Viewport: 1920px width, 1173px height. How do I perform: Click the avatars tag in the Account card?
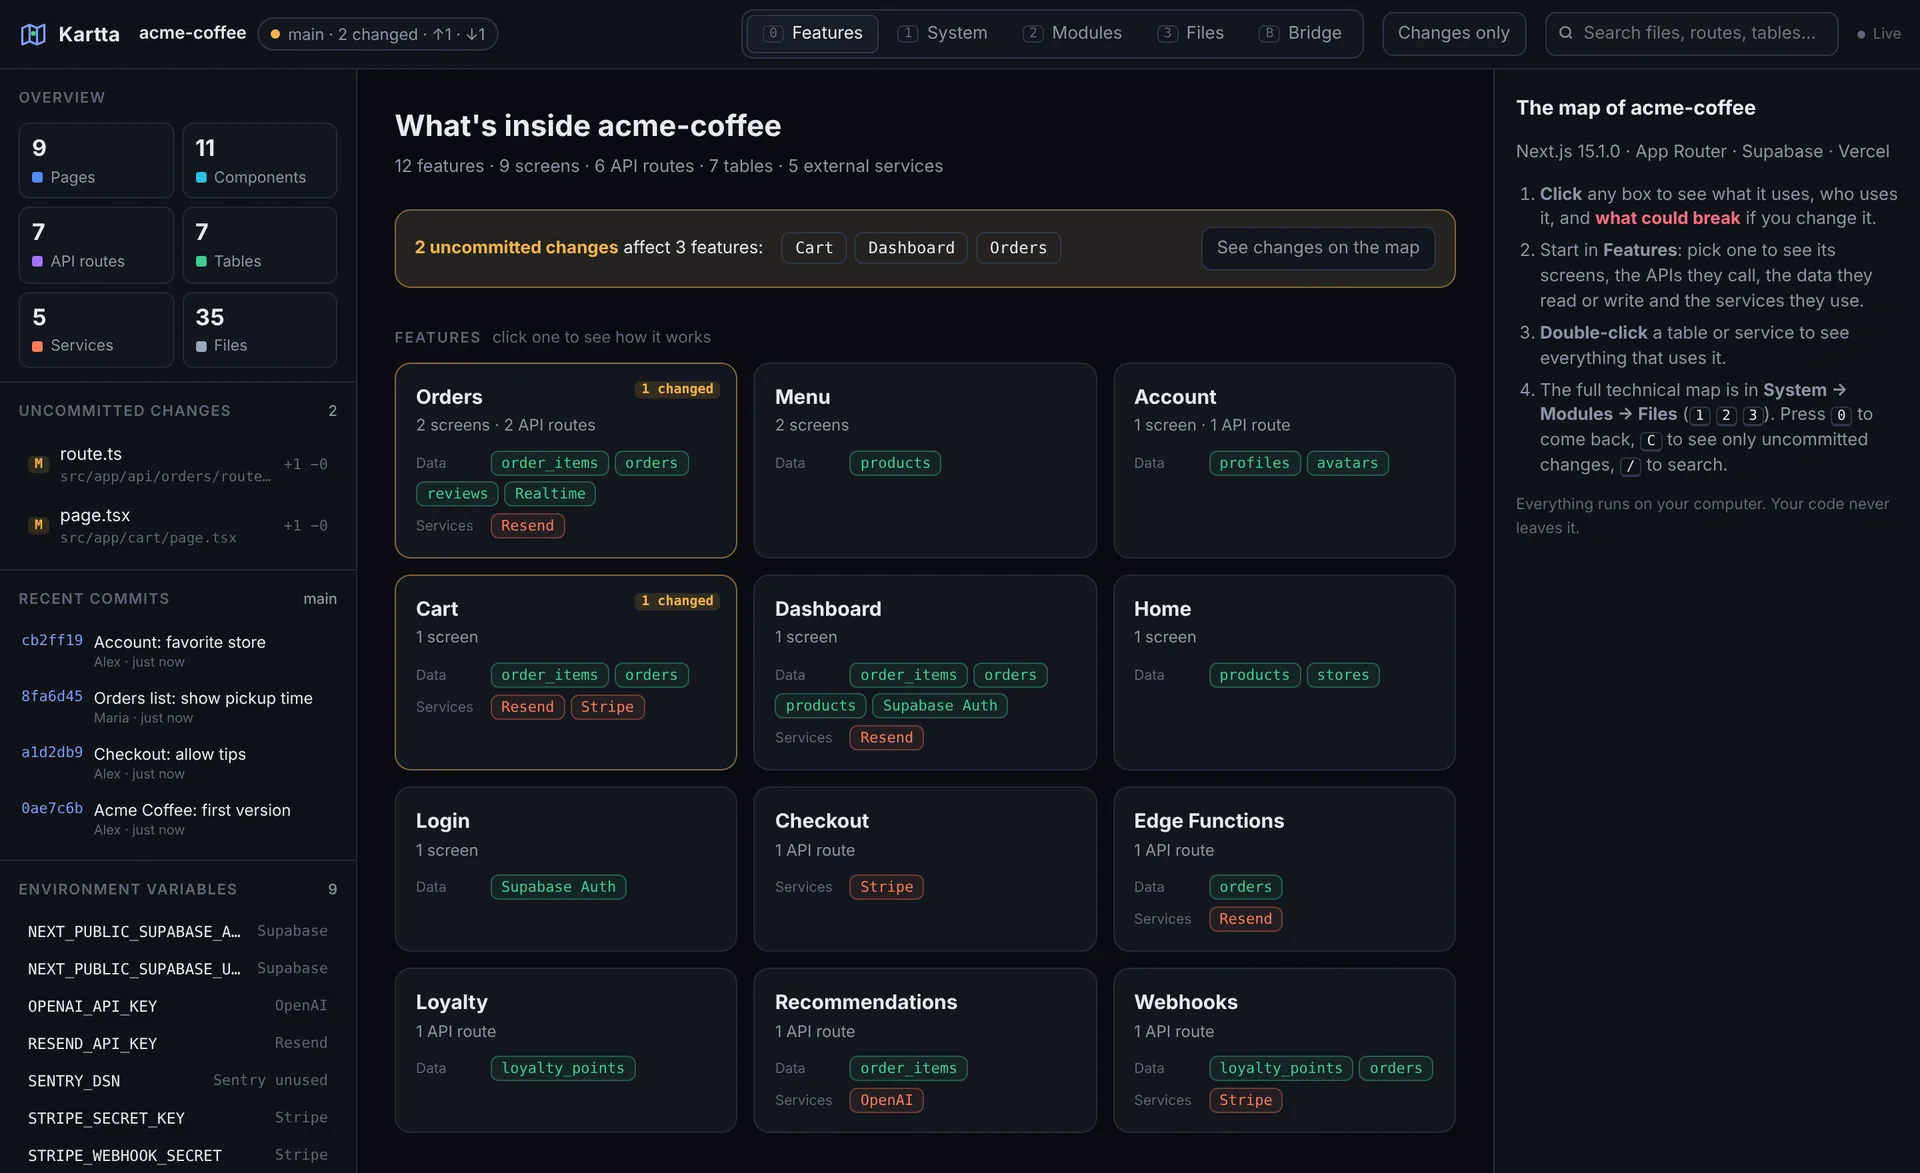(1347, 463)
